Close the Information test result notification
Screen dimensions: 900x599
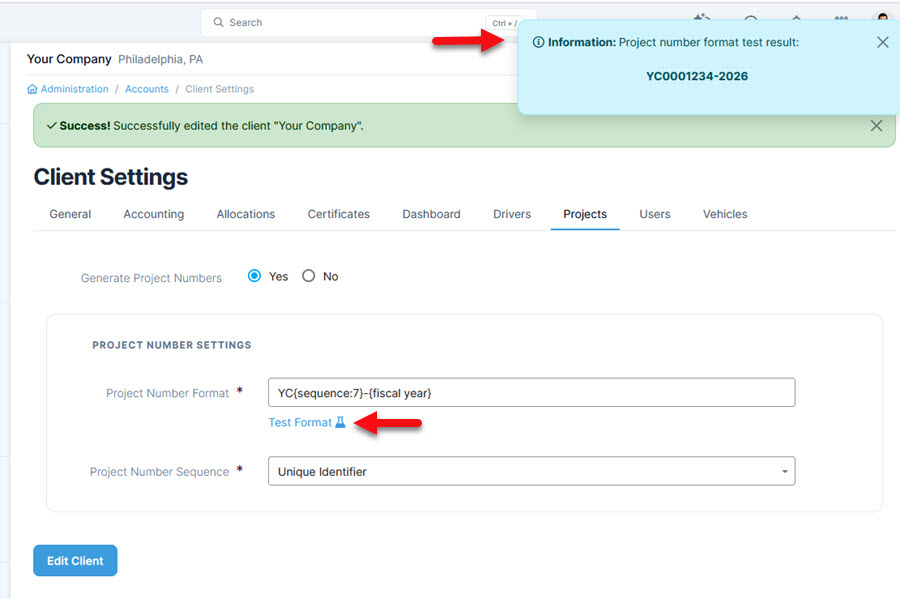(x=882, y=42)
